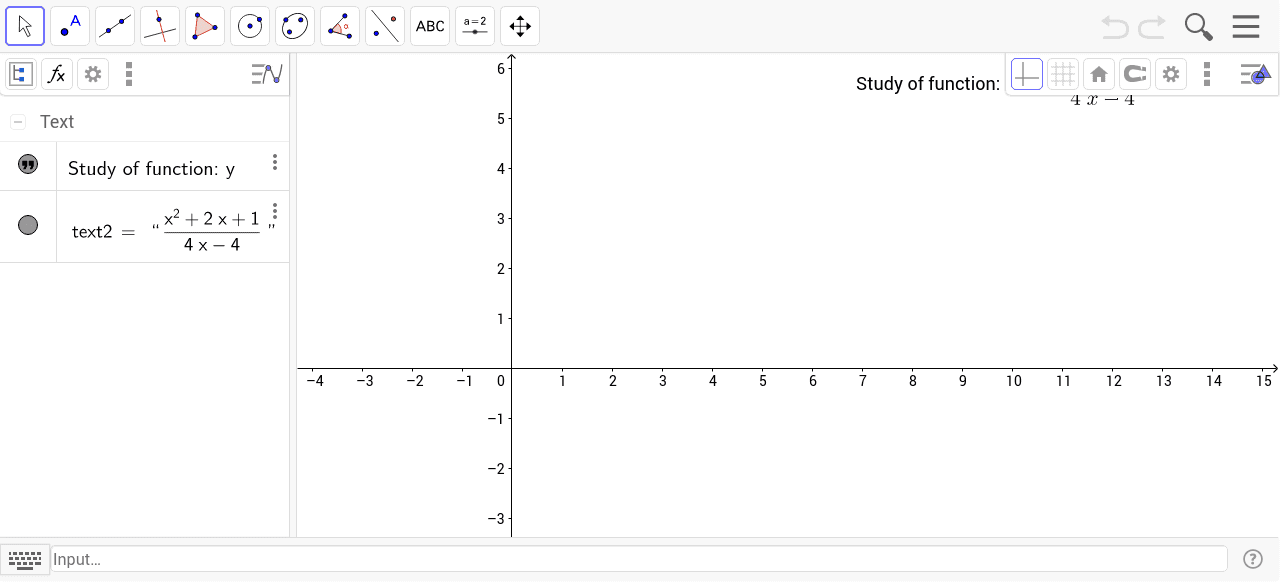This screenshot has height=582, width=1280.
Task: Open options for Study of function row
Action: tap(275, 162)
